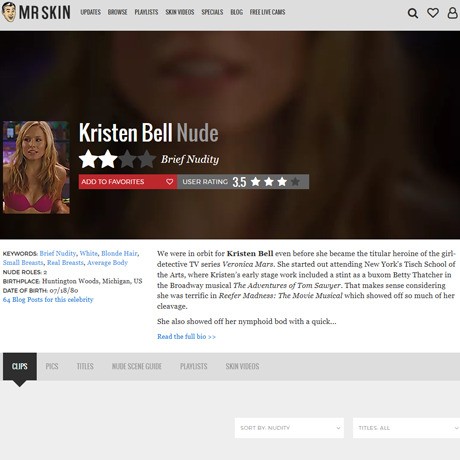Expand the Sort By Nudity dropdown
This screenshot has height=460, width=460.
coord(289,428)
